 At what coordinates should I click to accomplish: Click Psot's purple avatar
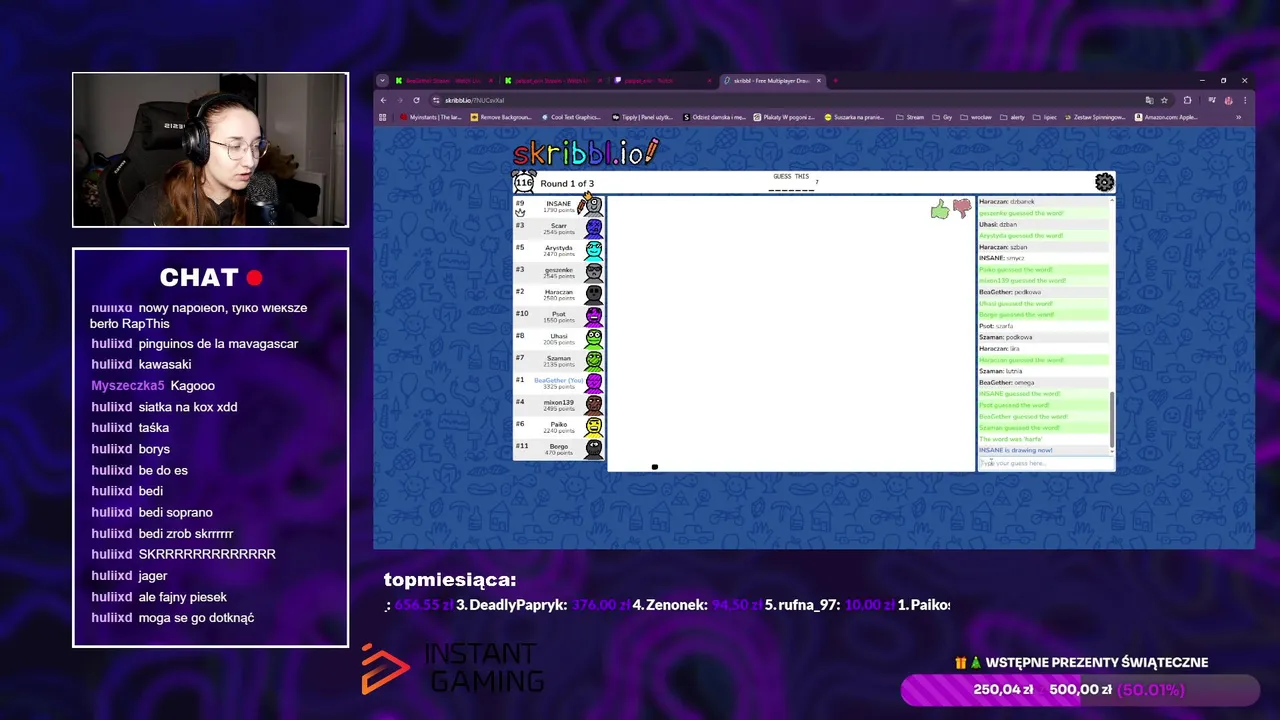click(594, 317)
